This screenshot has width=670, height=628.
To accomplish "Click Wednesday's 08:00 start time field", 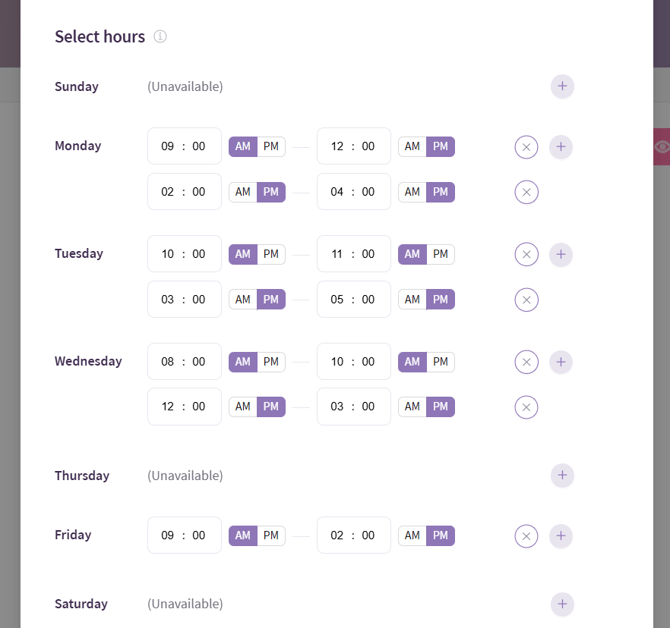I will pyautogui.click(x=184, y=362).
